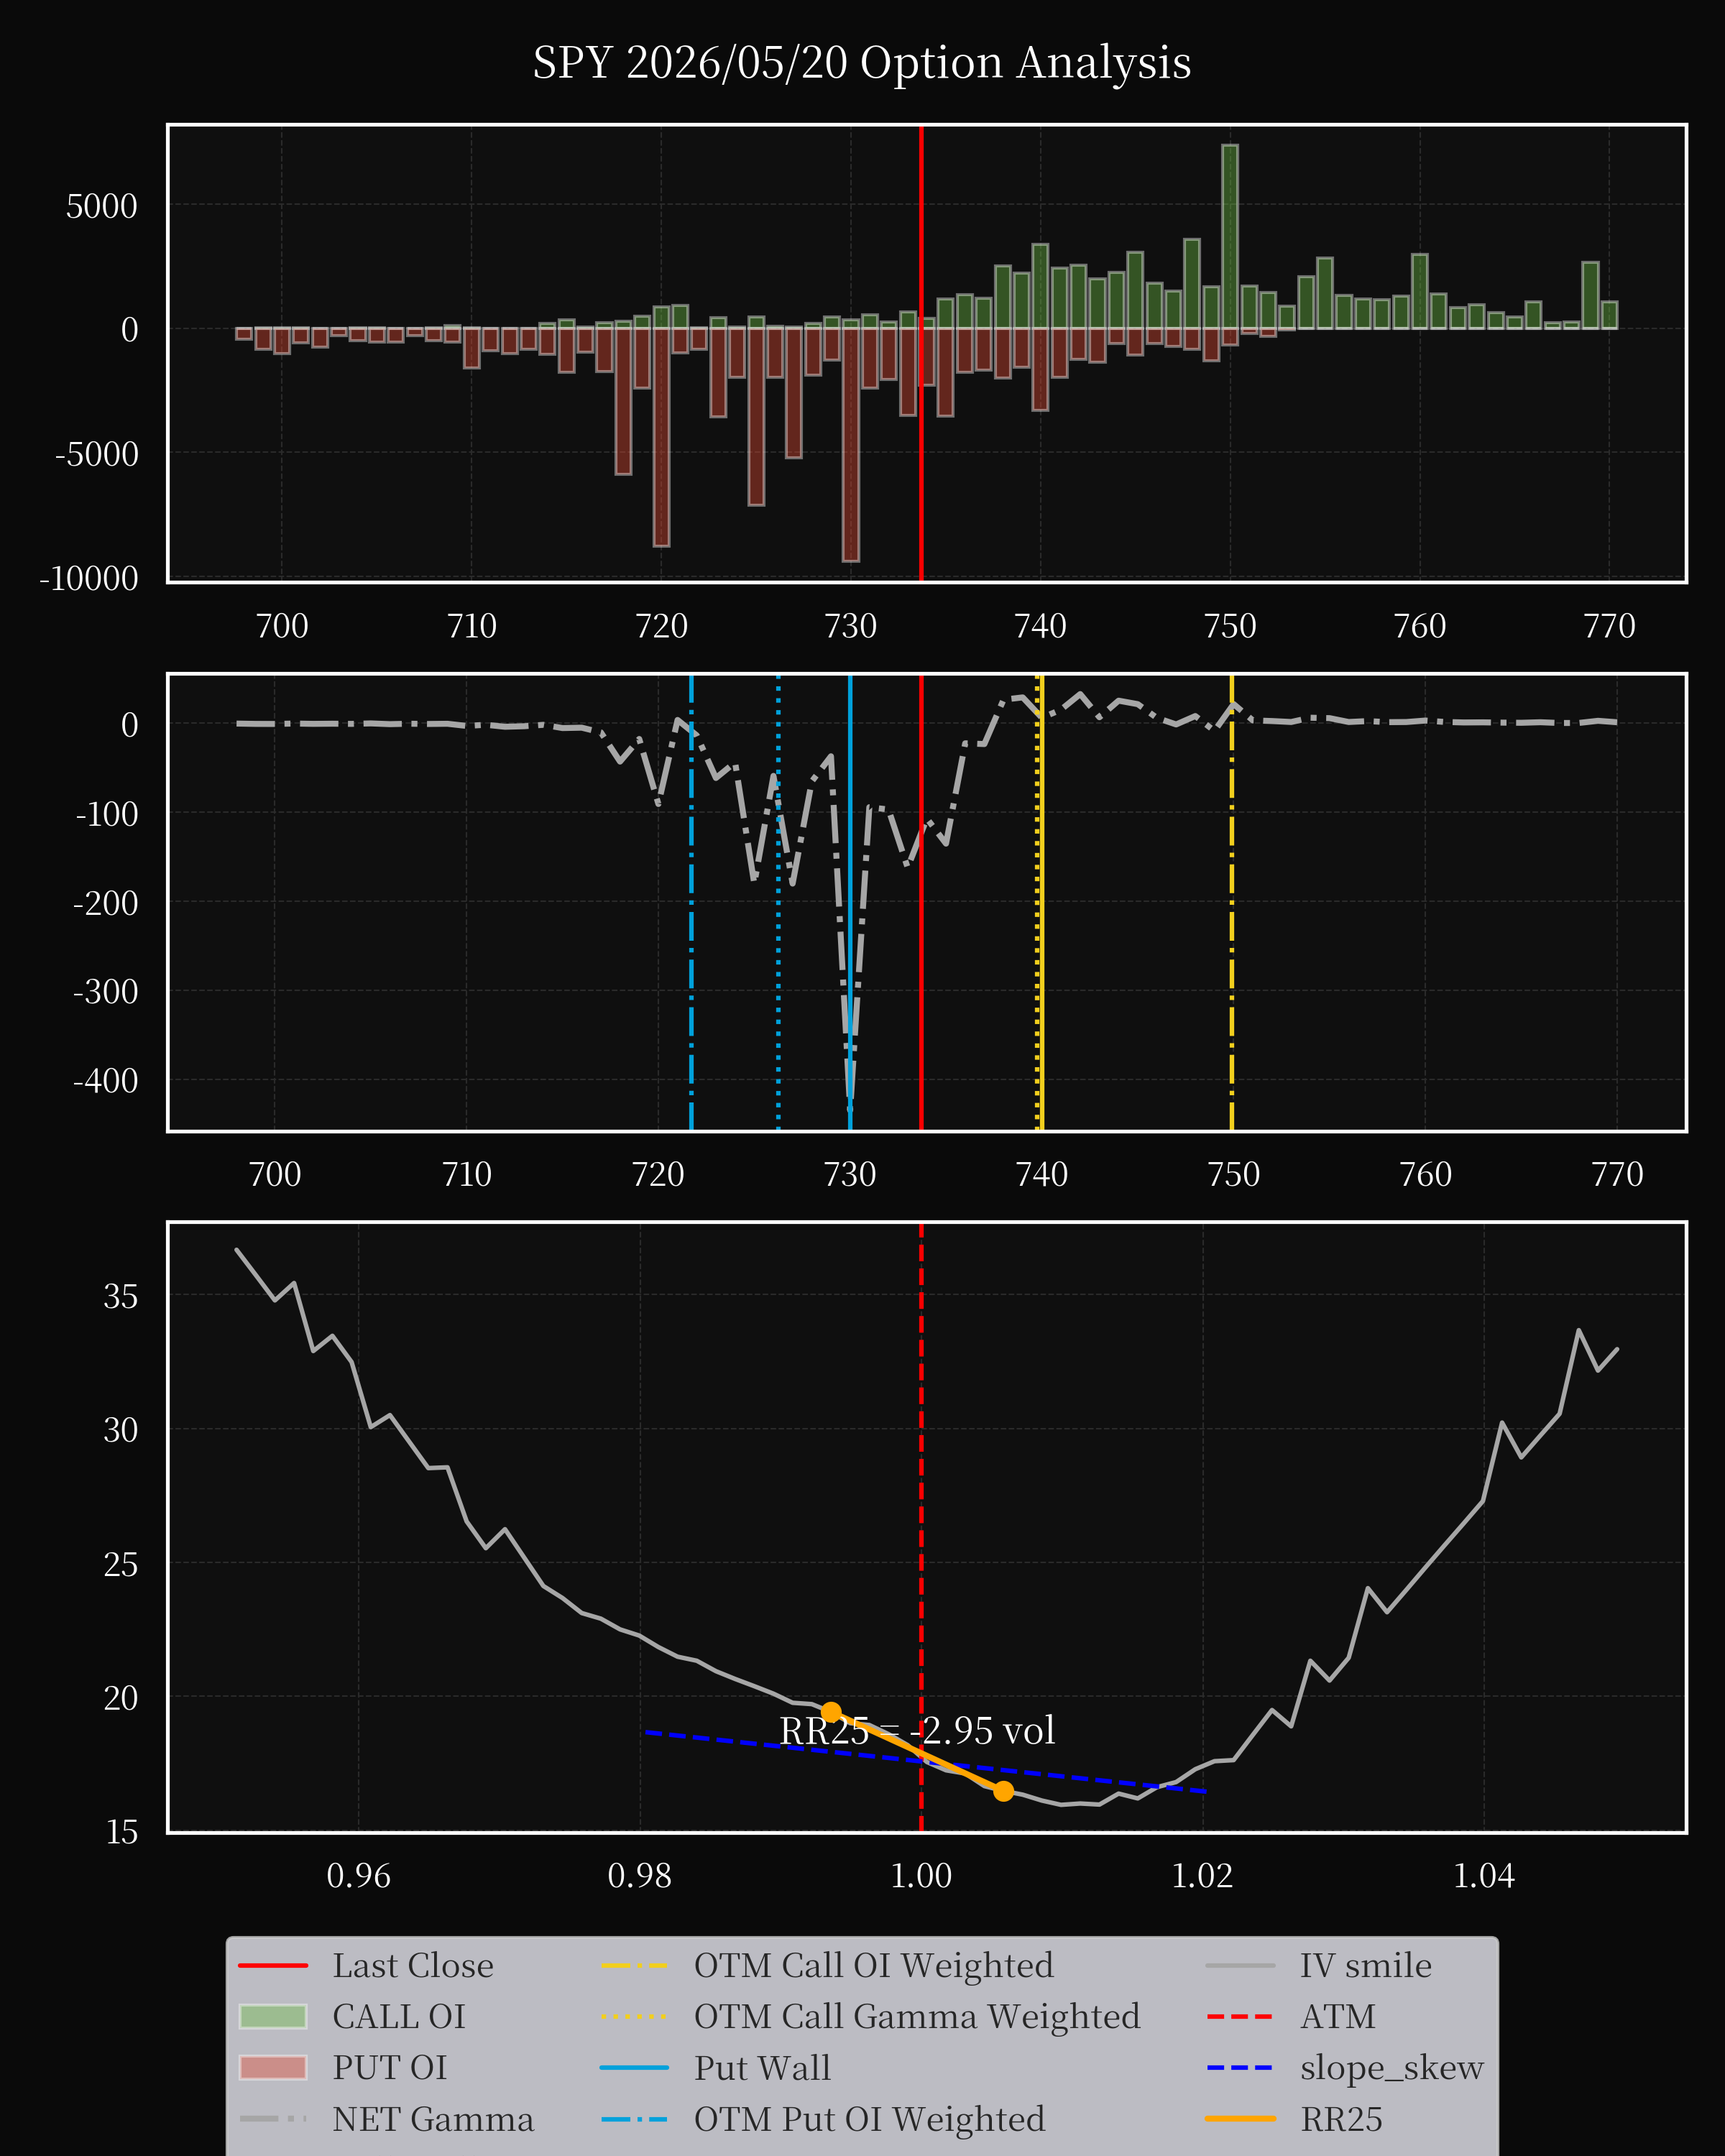Click the ATM legend label
The image size is (1725, 2156).
point(1338,2017)
